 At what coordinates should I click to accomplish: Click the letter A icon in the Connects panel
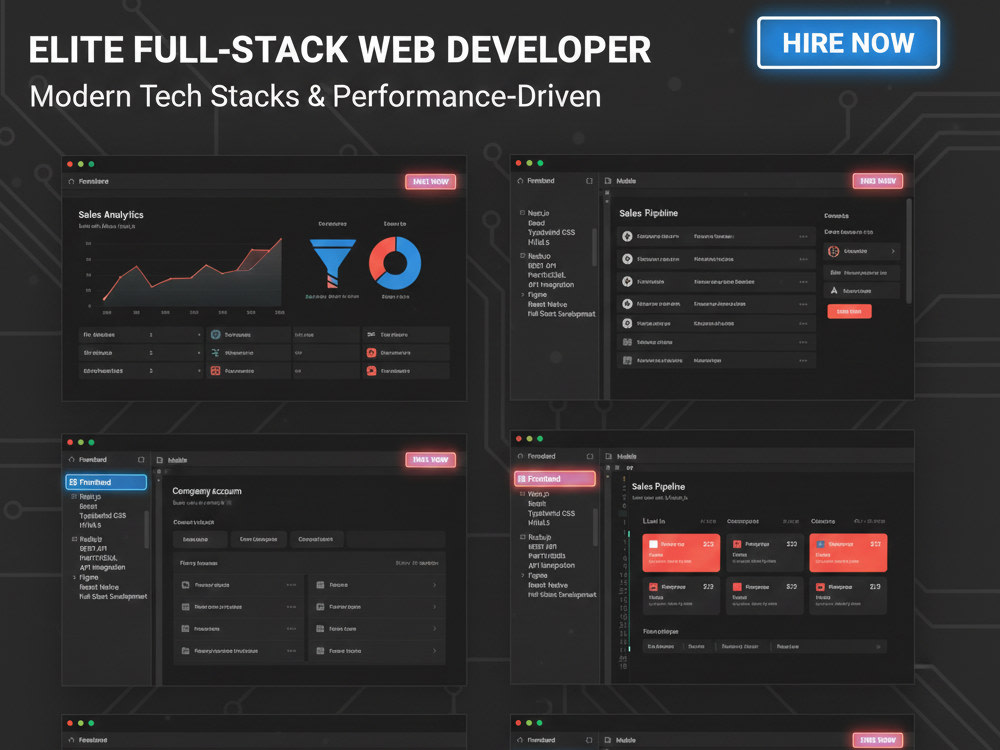click(x=834, y=291)
